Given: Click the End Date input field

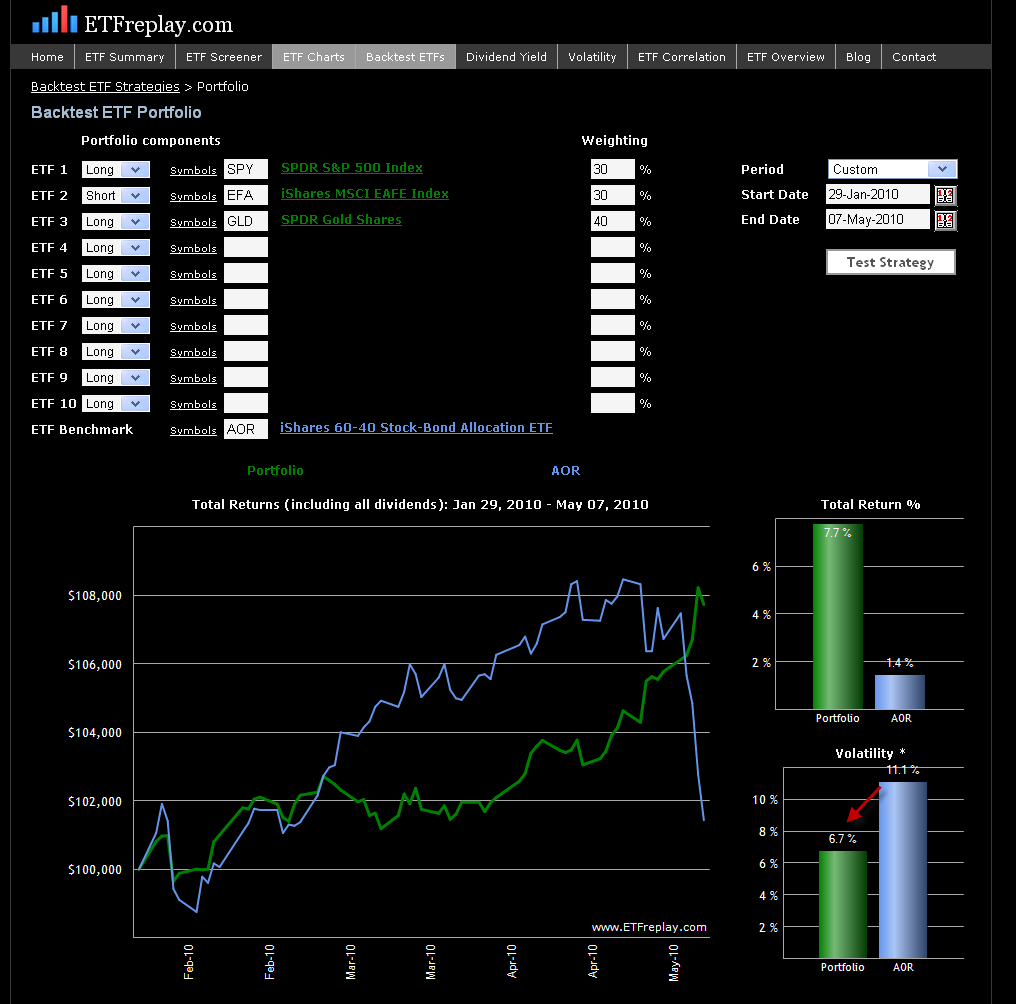Looking at the screenshot, I should point(878,219).
